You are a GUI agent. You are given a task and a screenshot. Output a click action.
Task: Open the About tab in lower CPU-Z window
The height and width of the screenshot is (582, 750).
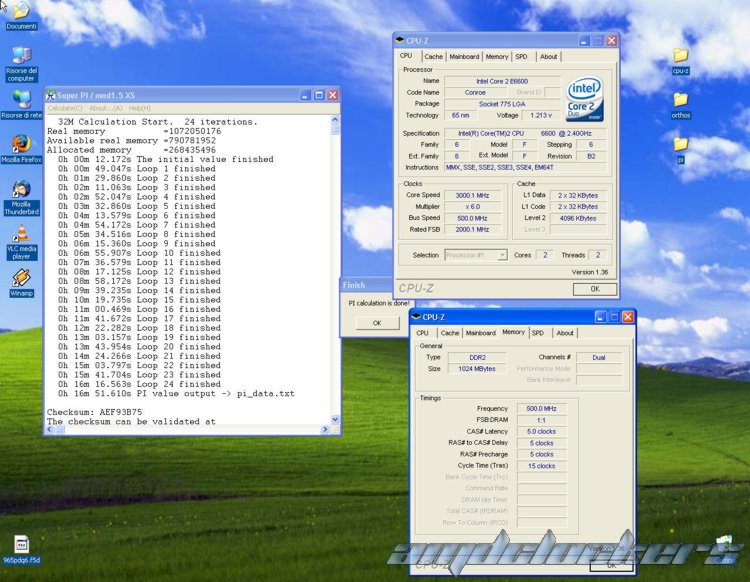[x=565, y=333]
